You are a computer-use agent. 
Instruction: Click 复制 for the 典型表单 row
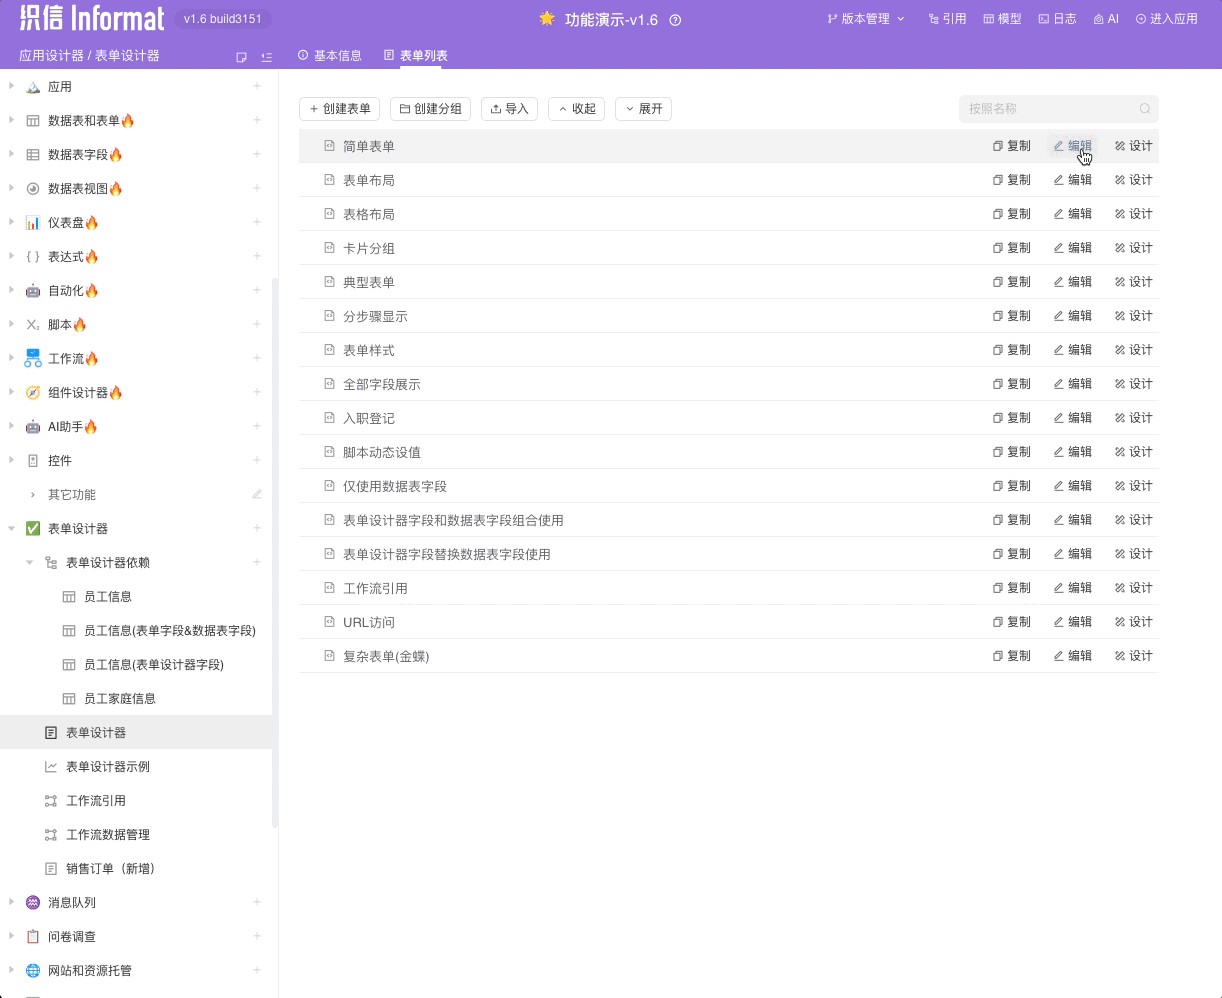[1012, 282]
